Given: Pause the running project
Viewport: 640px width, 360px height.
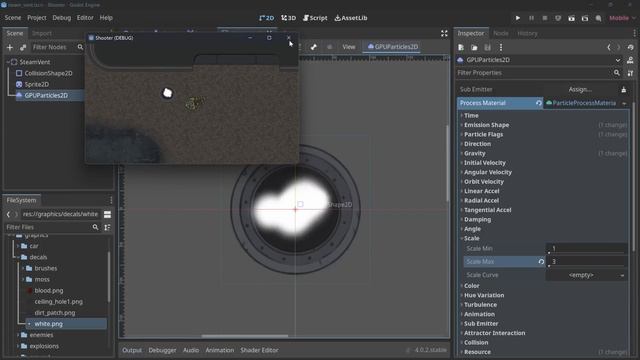Looking at the screenshot, I should [x=531, y=18].
